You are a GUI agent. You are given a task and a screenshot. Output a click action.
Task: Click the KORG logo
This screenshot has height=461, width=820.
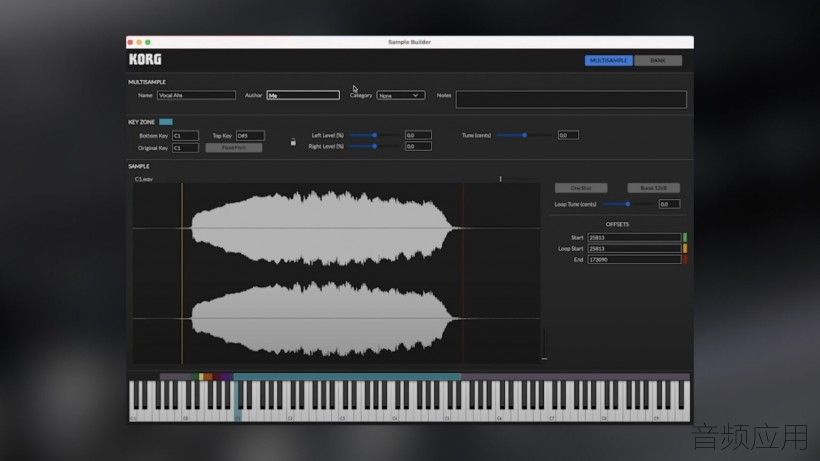[x=145, y=60]
